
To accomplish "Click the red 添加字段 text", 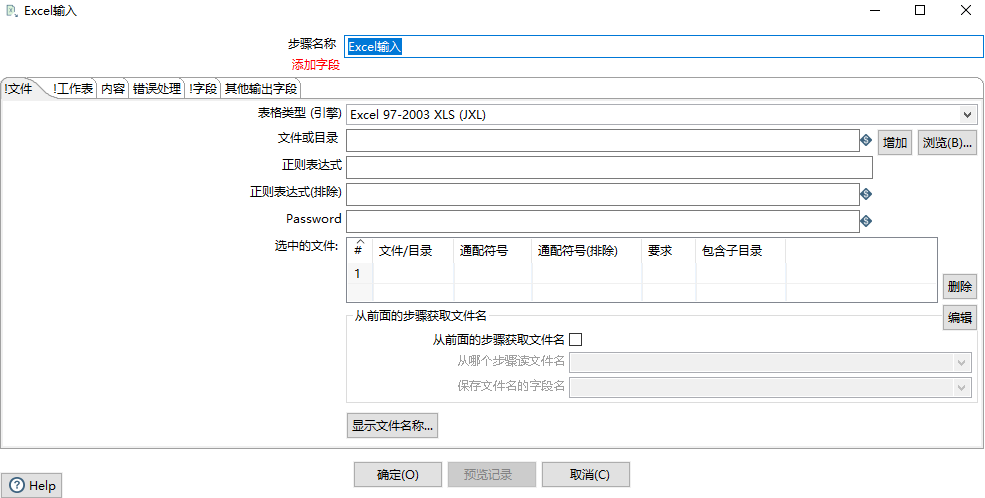I will click(315, 64).
